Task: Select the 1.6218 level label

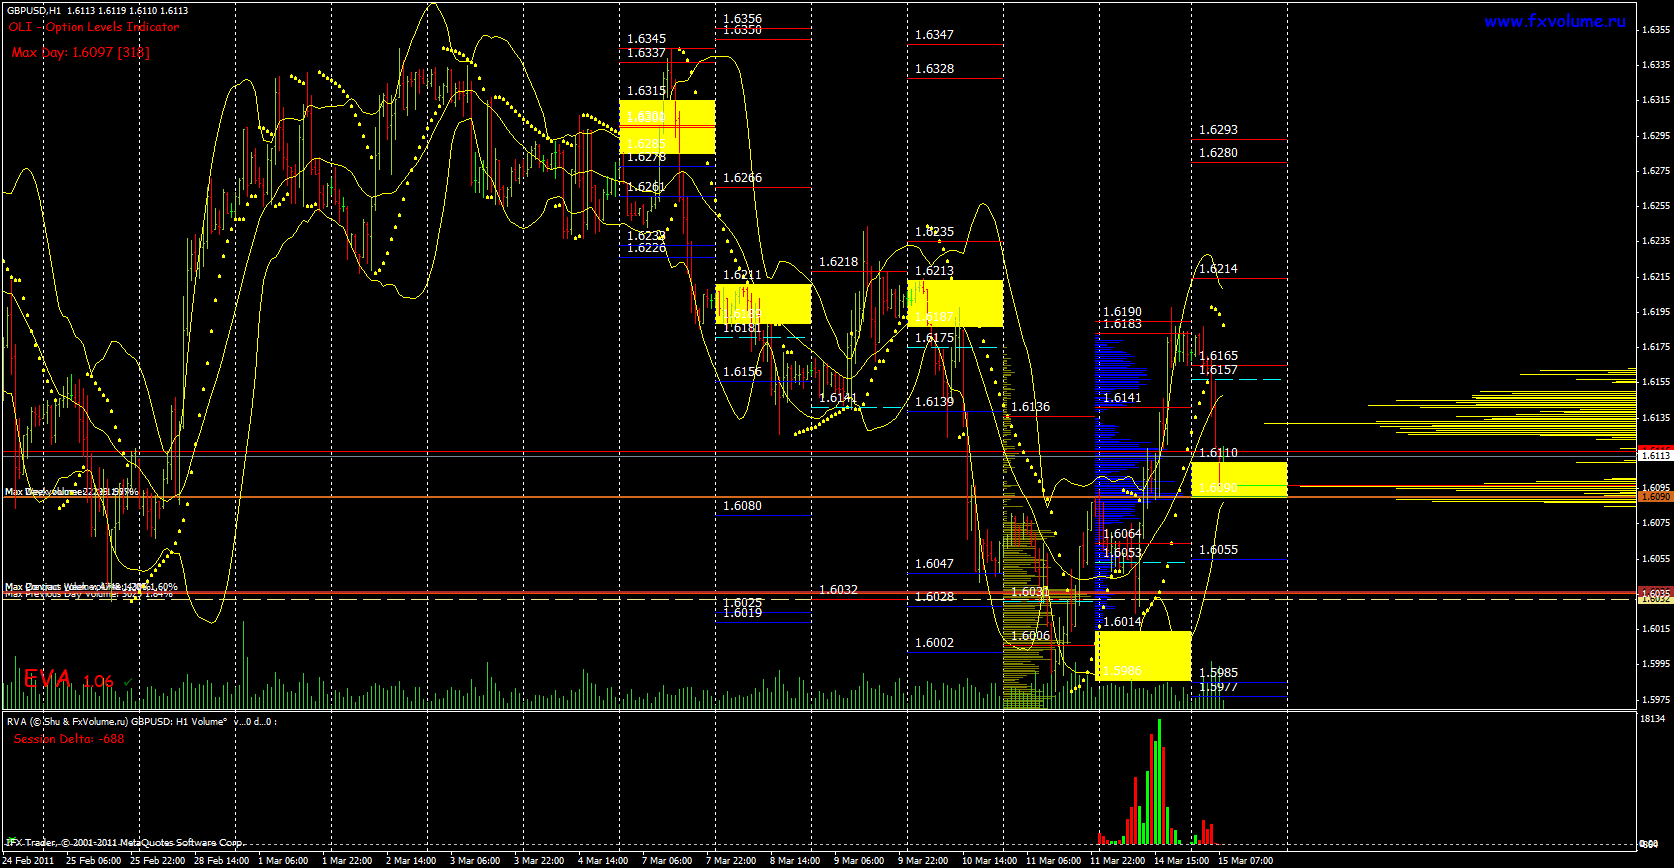Action: point(838,262)
